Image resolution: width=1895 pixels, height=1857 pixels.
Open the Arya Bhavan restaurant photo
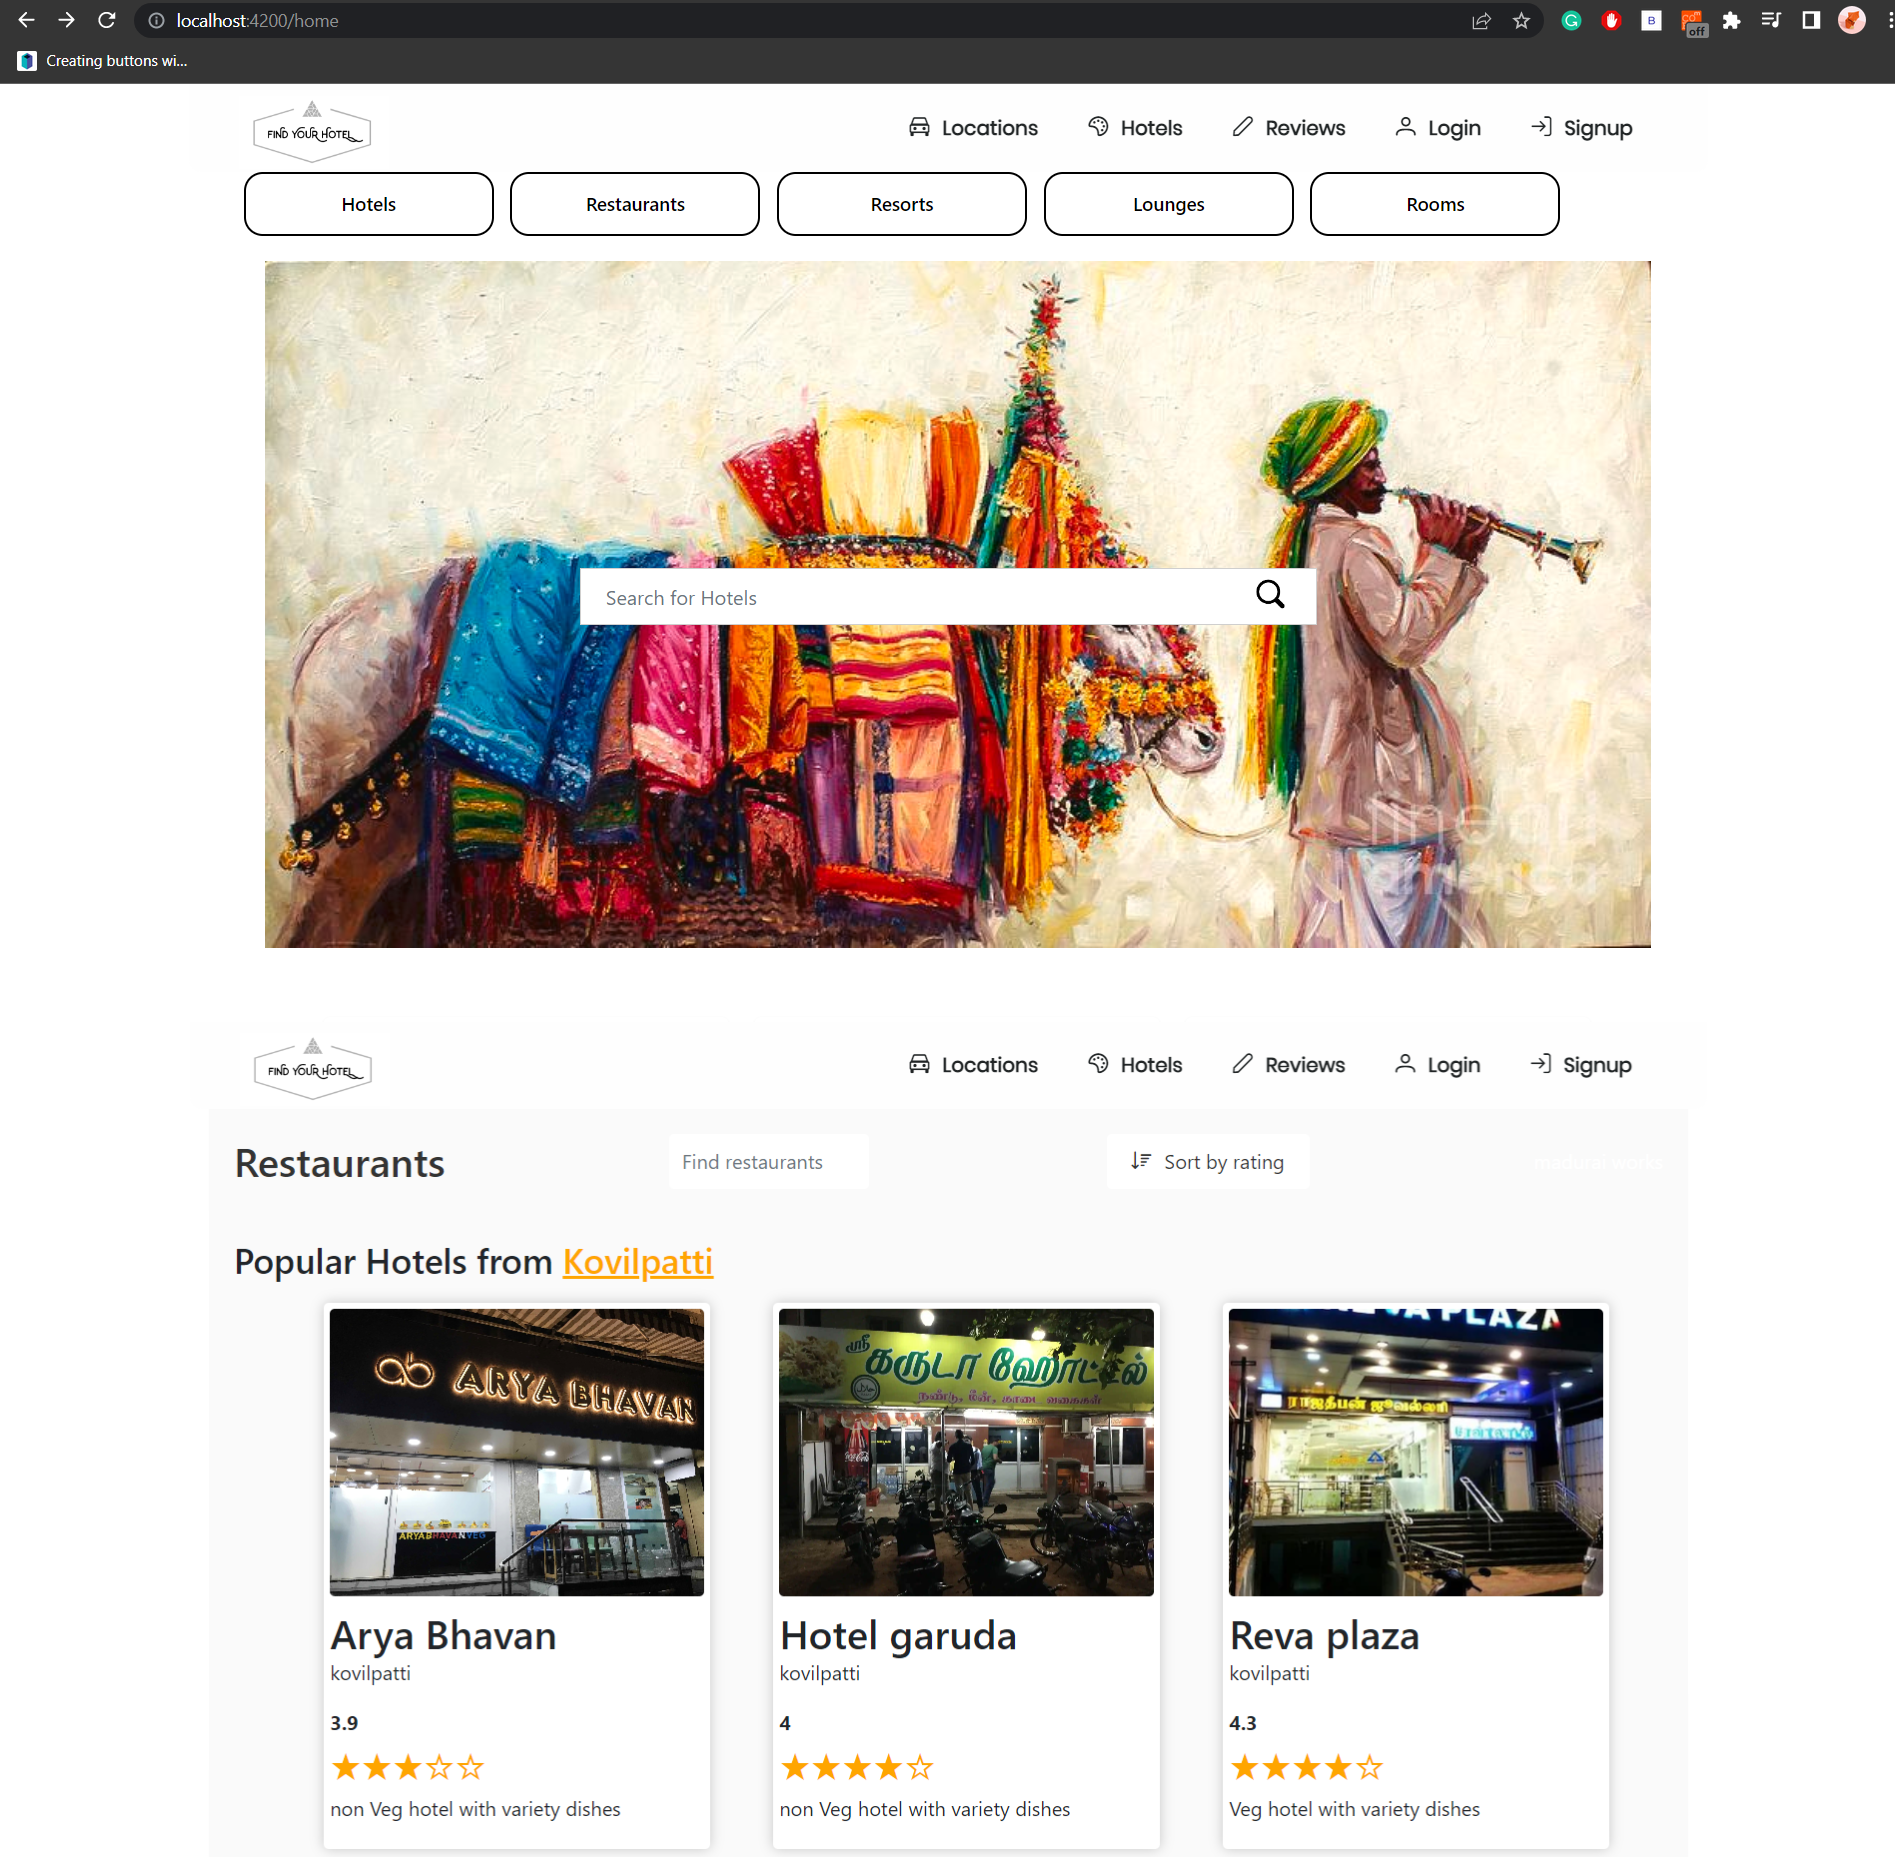[x=517, y=1452]
